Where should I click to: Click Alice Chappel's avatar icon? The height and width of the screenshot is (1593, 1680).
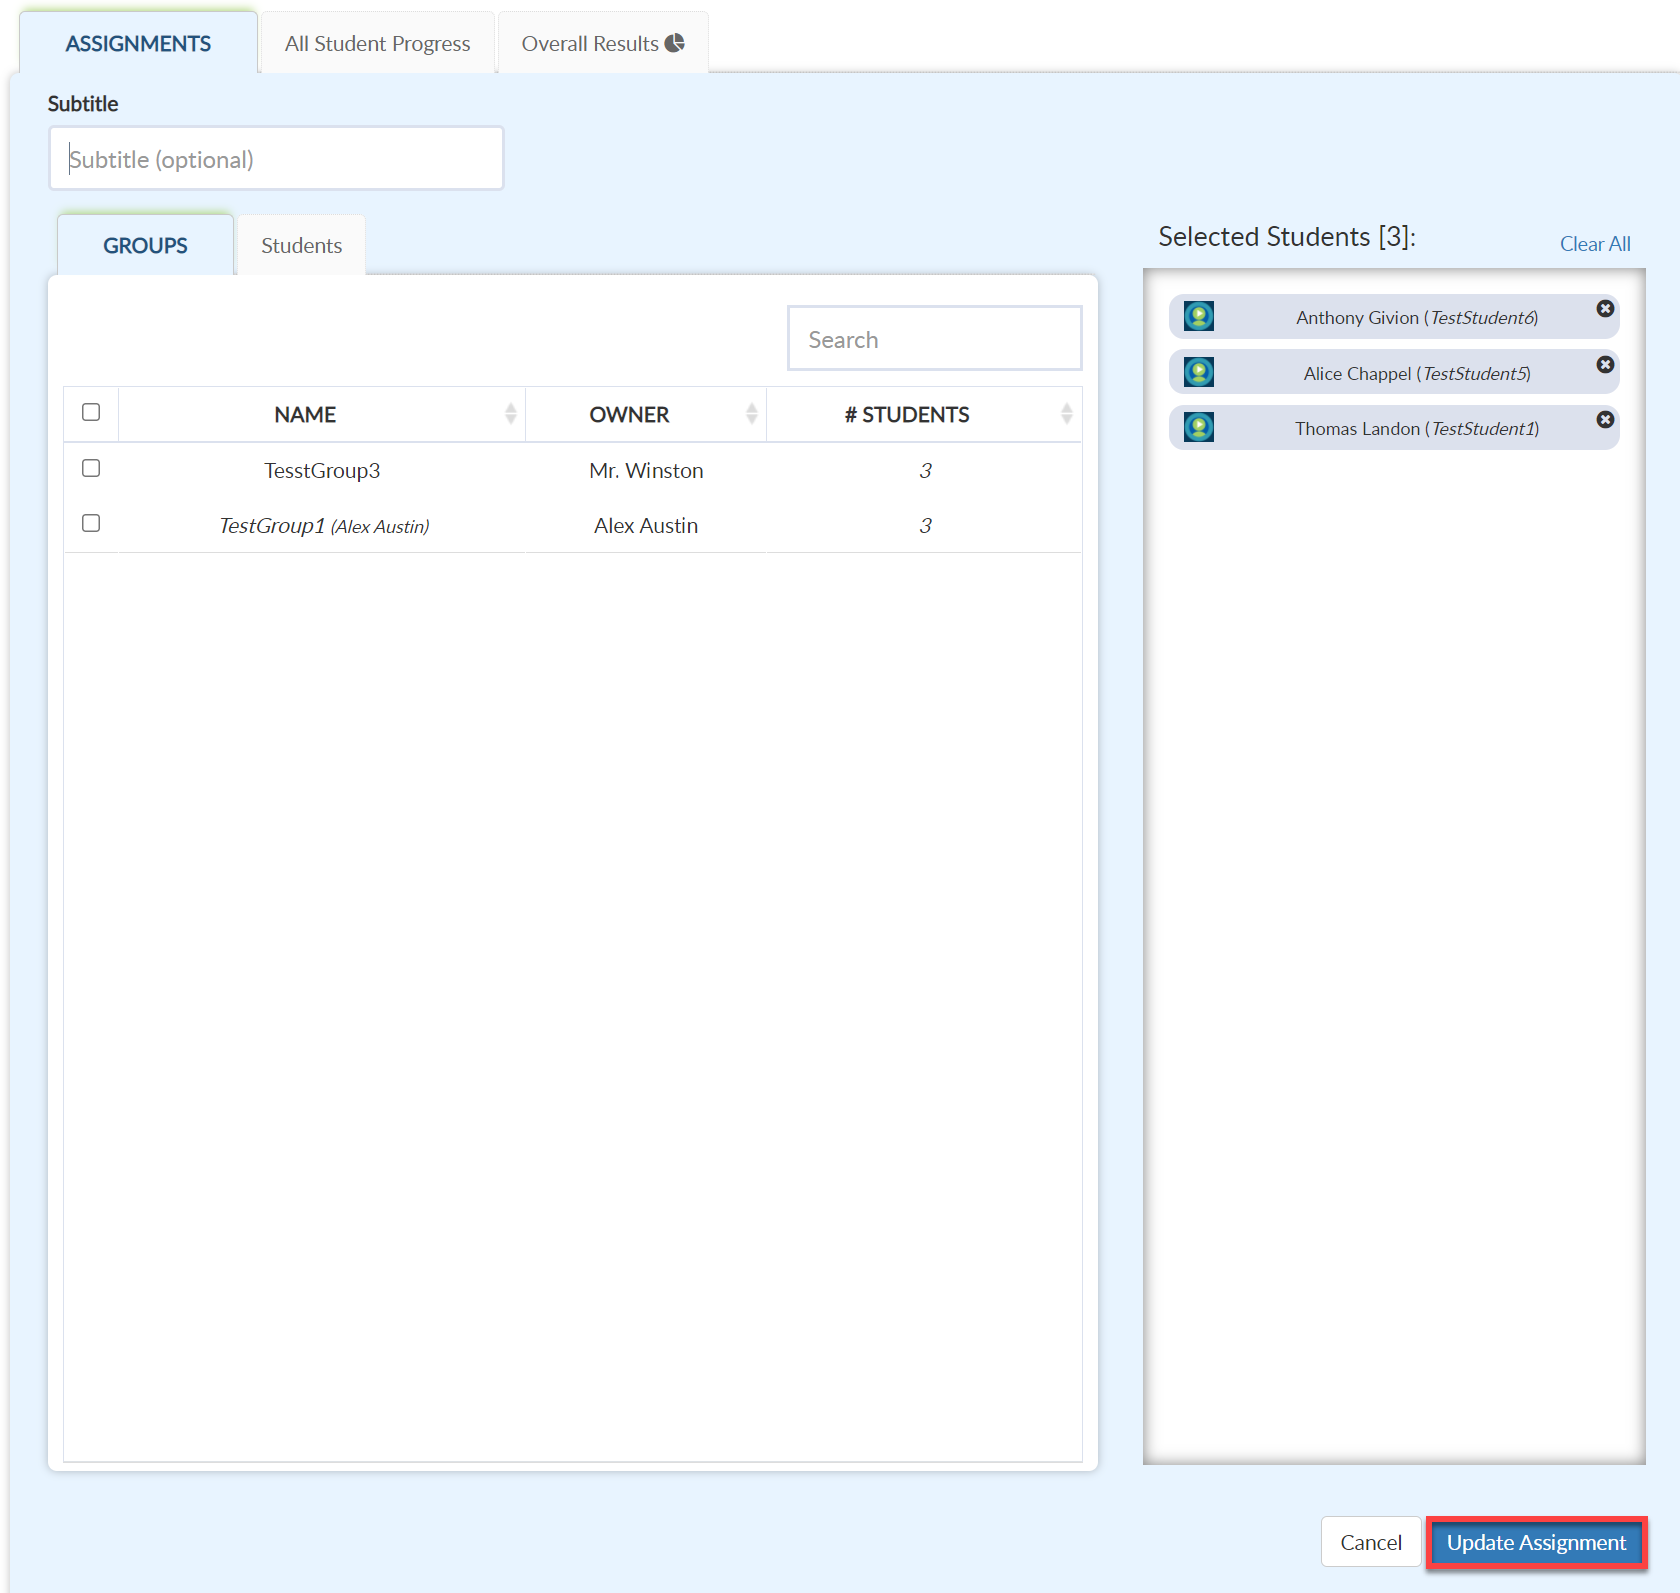coord(1199,373)
